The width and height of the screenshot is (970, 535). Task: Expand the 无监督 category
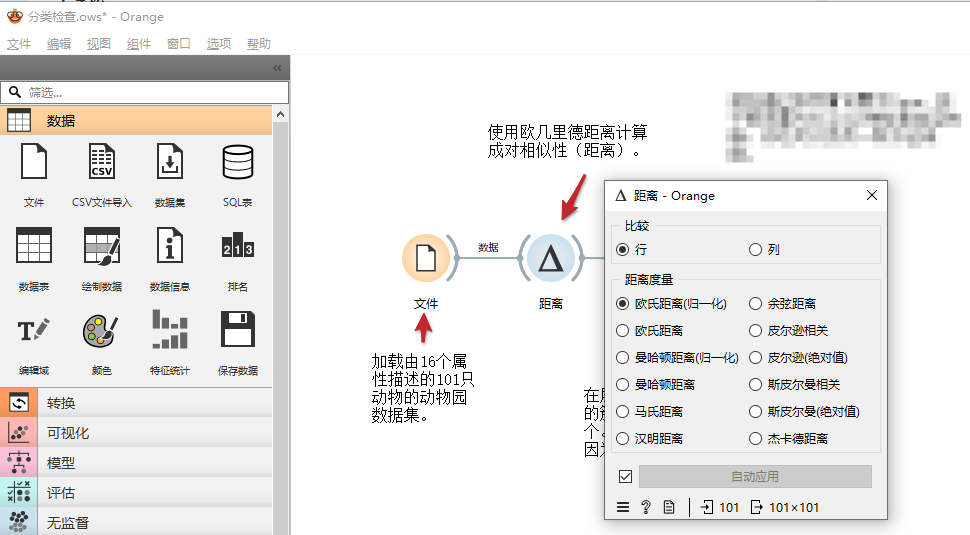136,521
